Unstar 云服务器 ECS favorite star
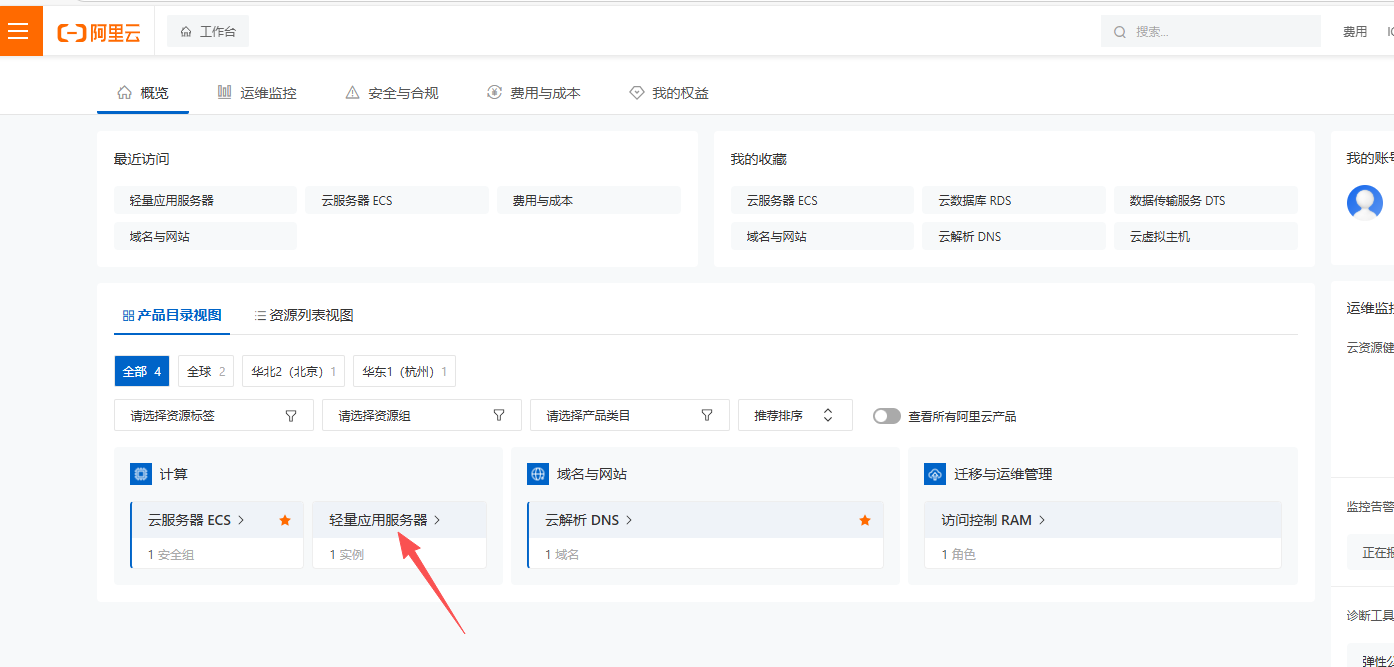This screenshot has width=1394, height=667. 285,520
